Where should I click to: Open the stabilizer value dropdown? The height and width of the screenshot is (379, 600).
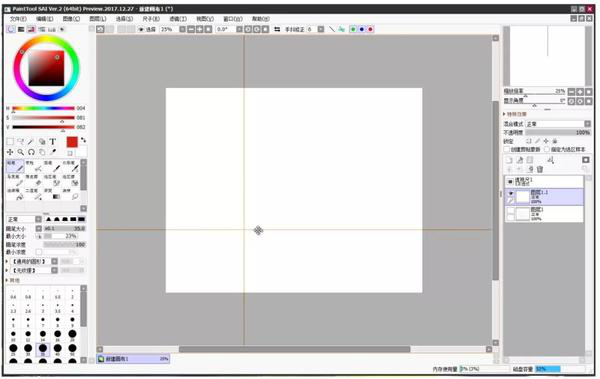[321, 29]
